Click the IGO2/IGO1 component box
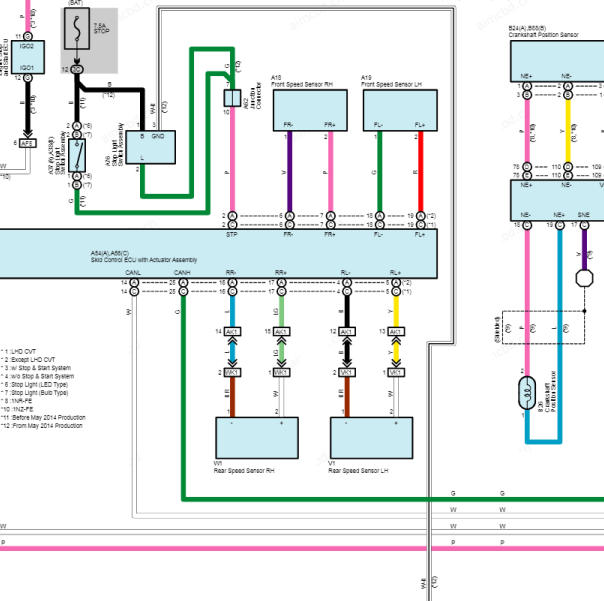 tap(28, 57)
